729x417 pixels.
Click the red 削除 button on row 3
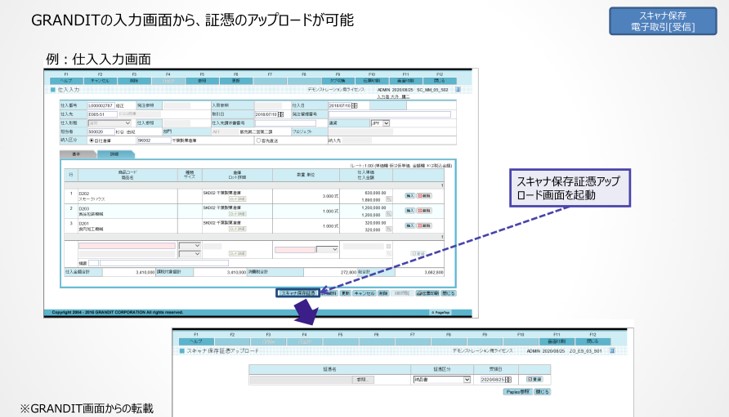(x=424, y=225)
